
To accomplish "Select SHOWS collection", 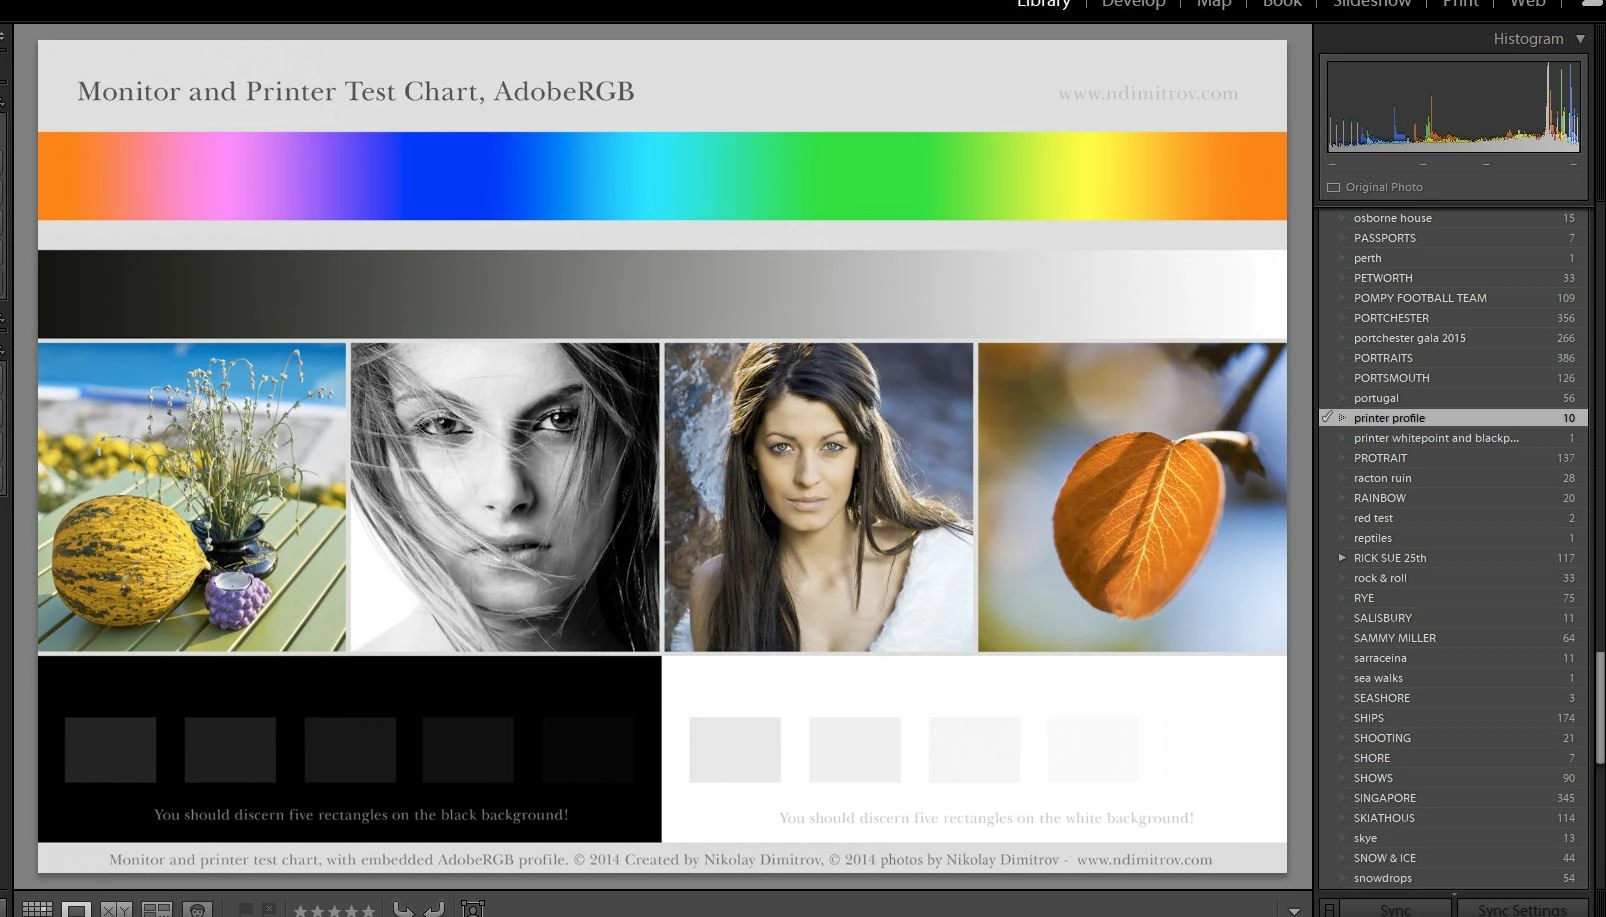I will tap(1453, 778).
